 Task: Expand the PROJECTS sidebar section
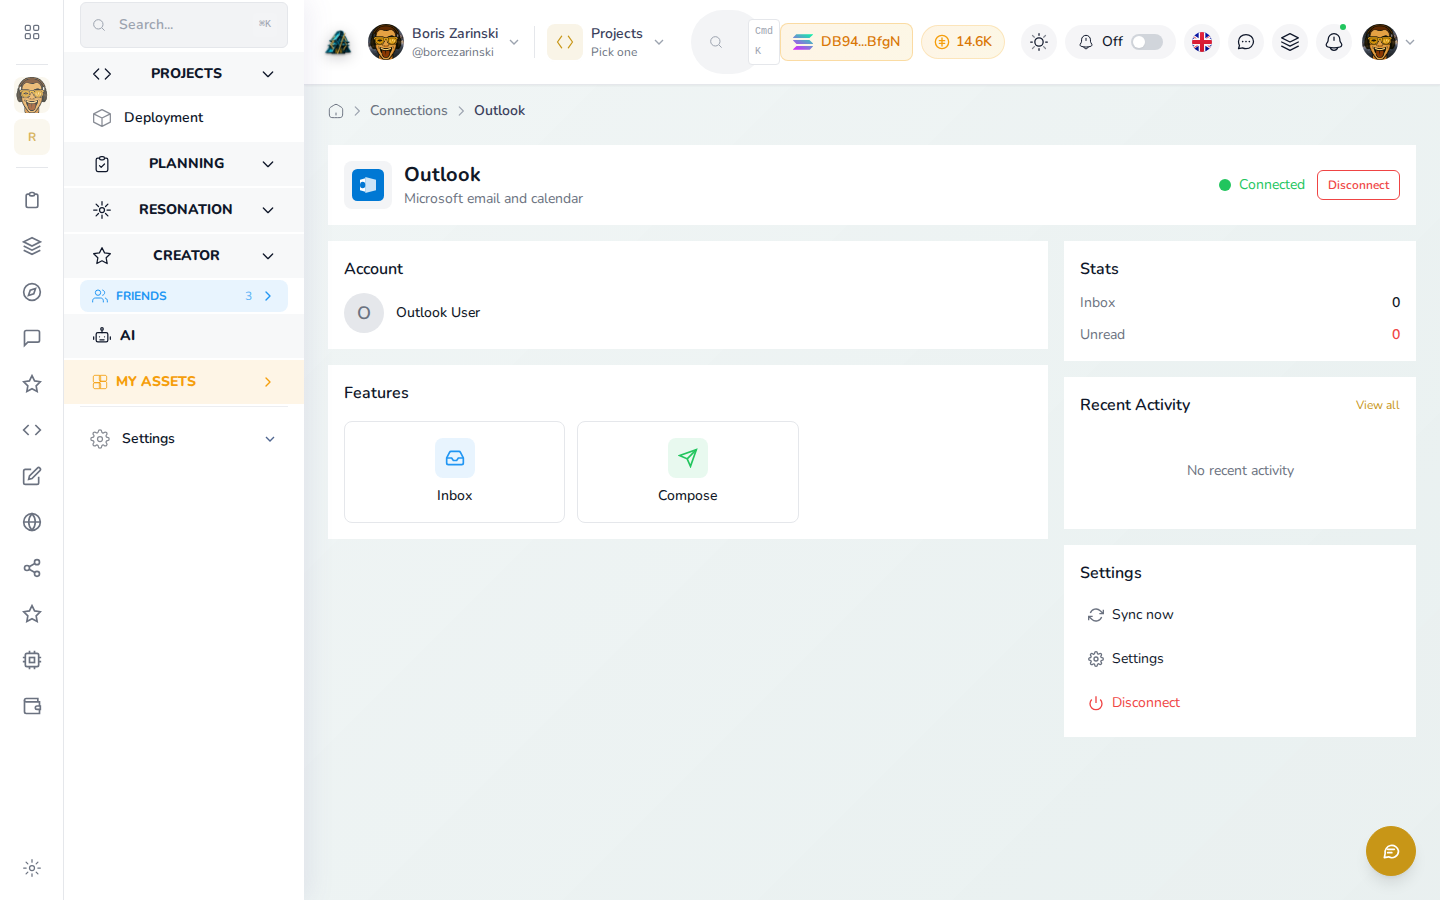184,74
